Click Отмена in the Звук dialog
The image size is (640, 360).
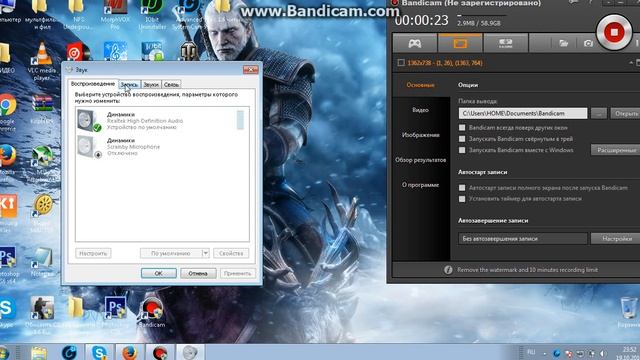pyautogui.click(x=198, y=273)
